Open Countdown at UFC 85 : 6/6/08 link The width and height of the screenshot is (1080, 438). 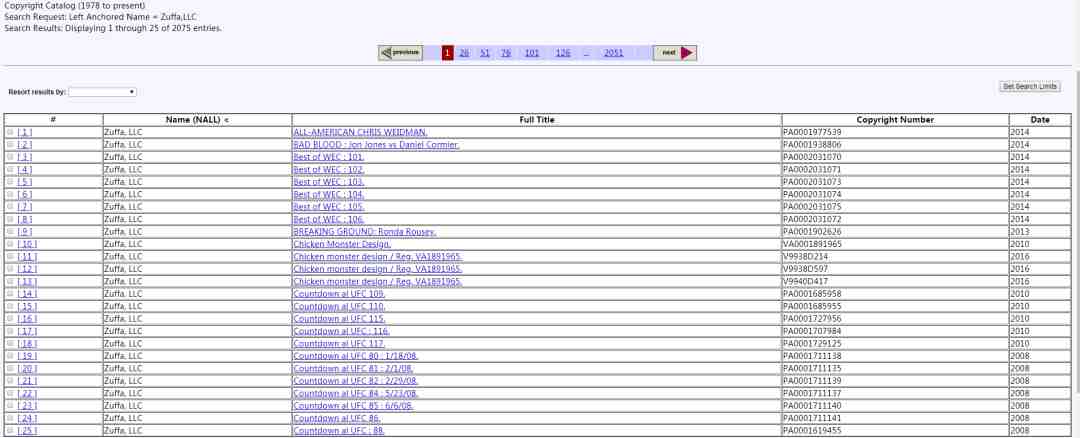tap(353, 406)
